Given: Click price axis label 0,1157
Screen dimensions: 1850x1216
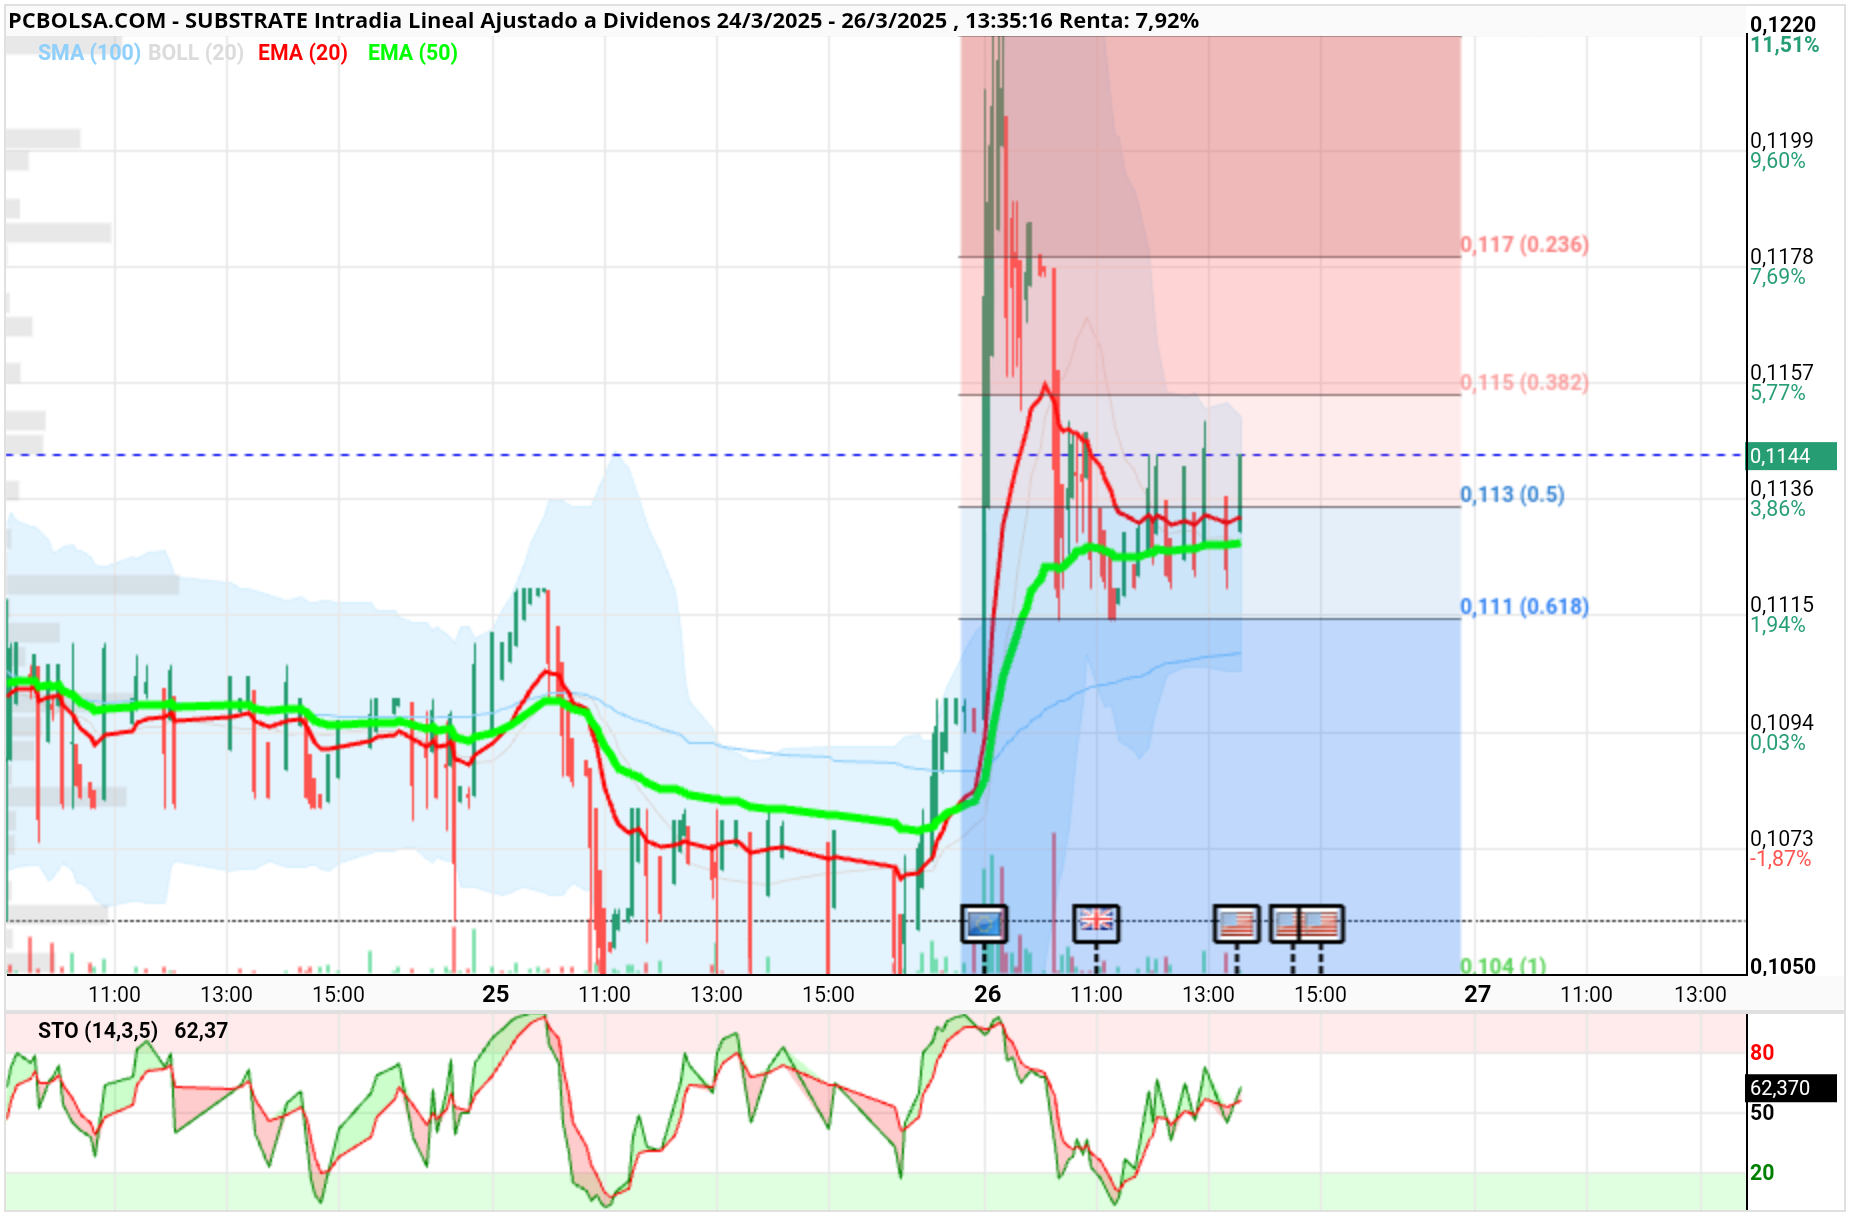Looking at the screenshot, I should tap(1781, 372).
